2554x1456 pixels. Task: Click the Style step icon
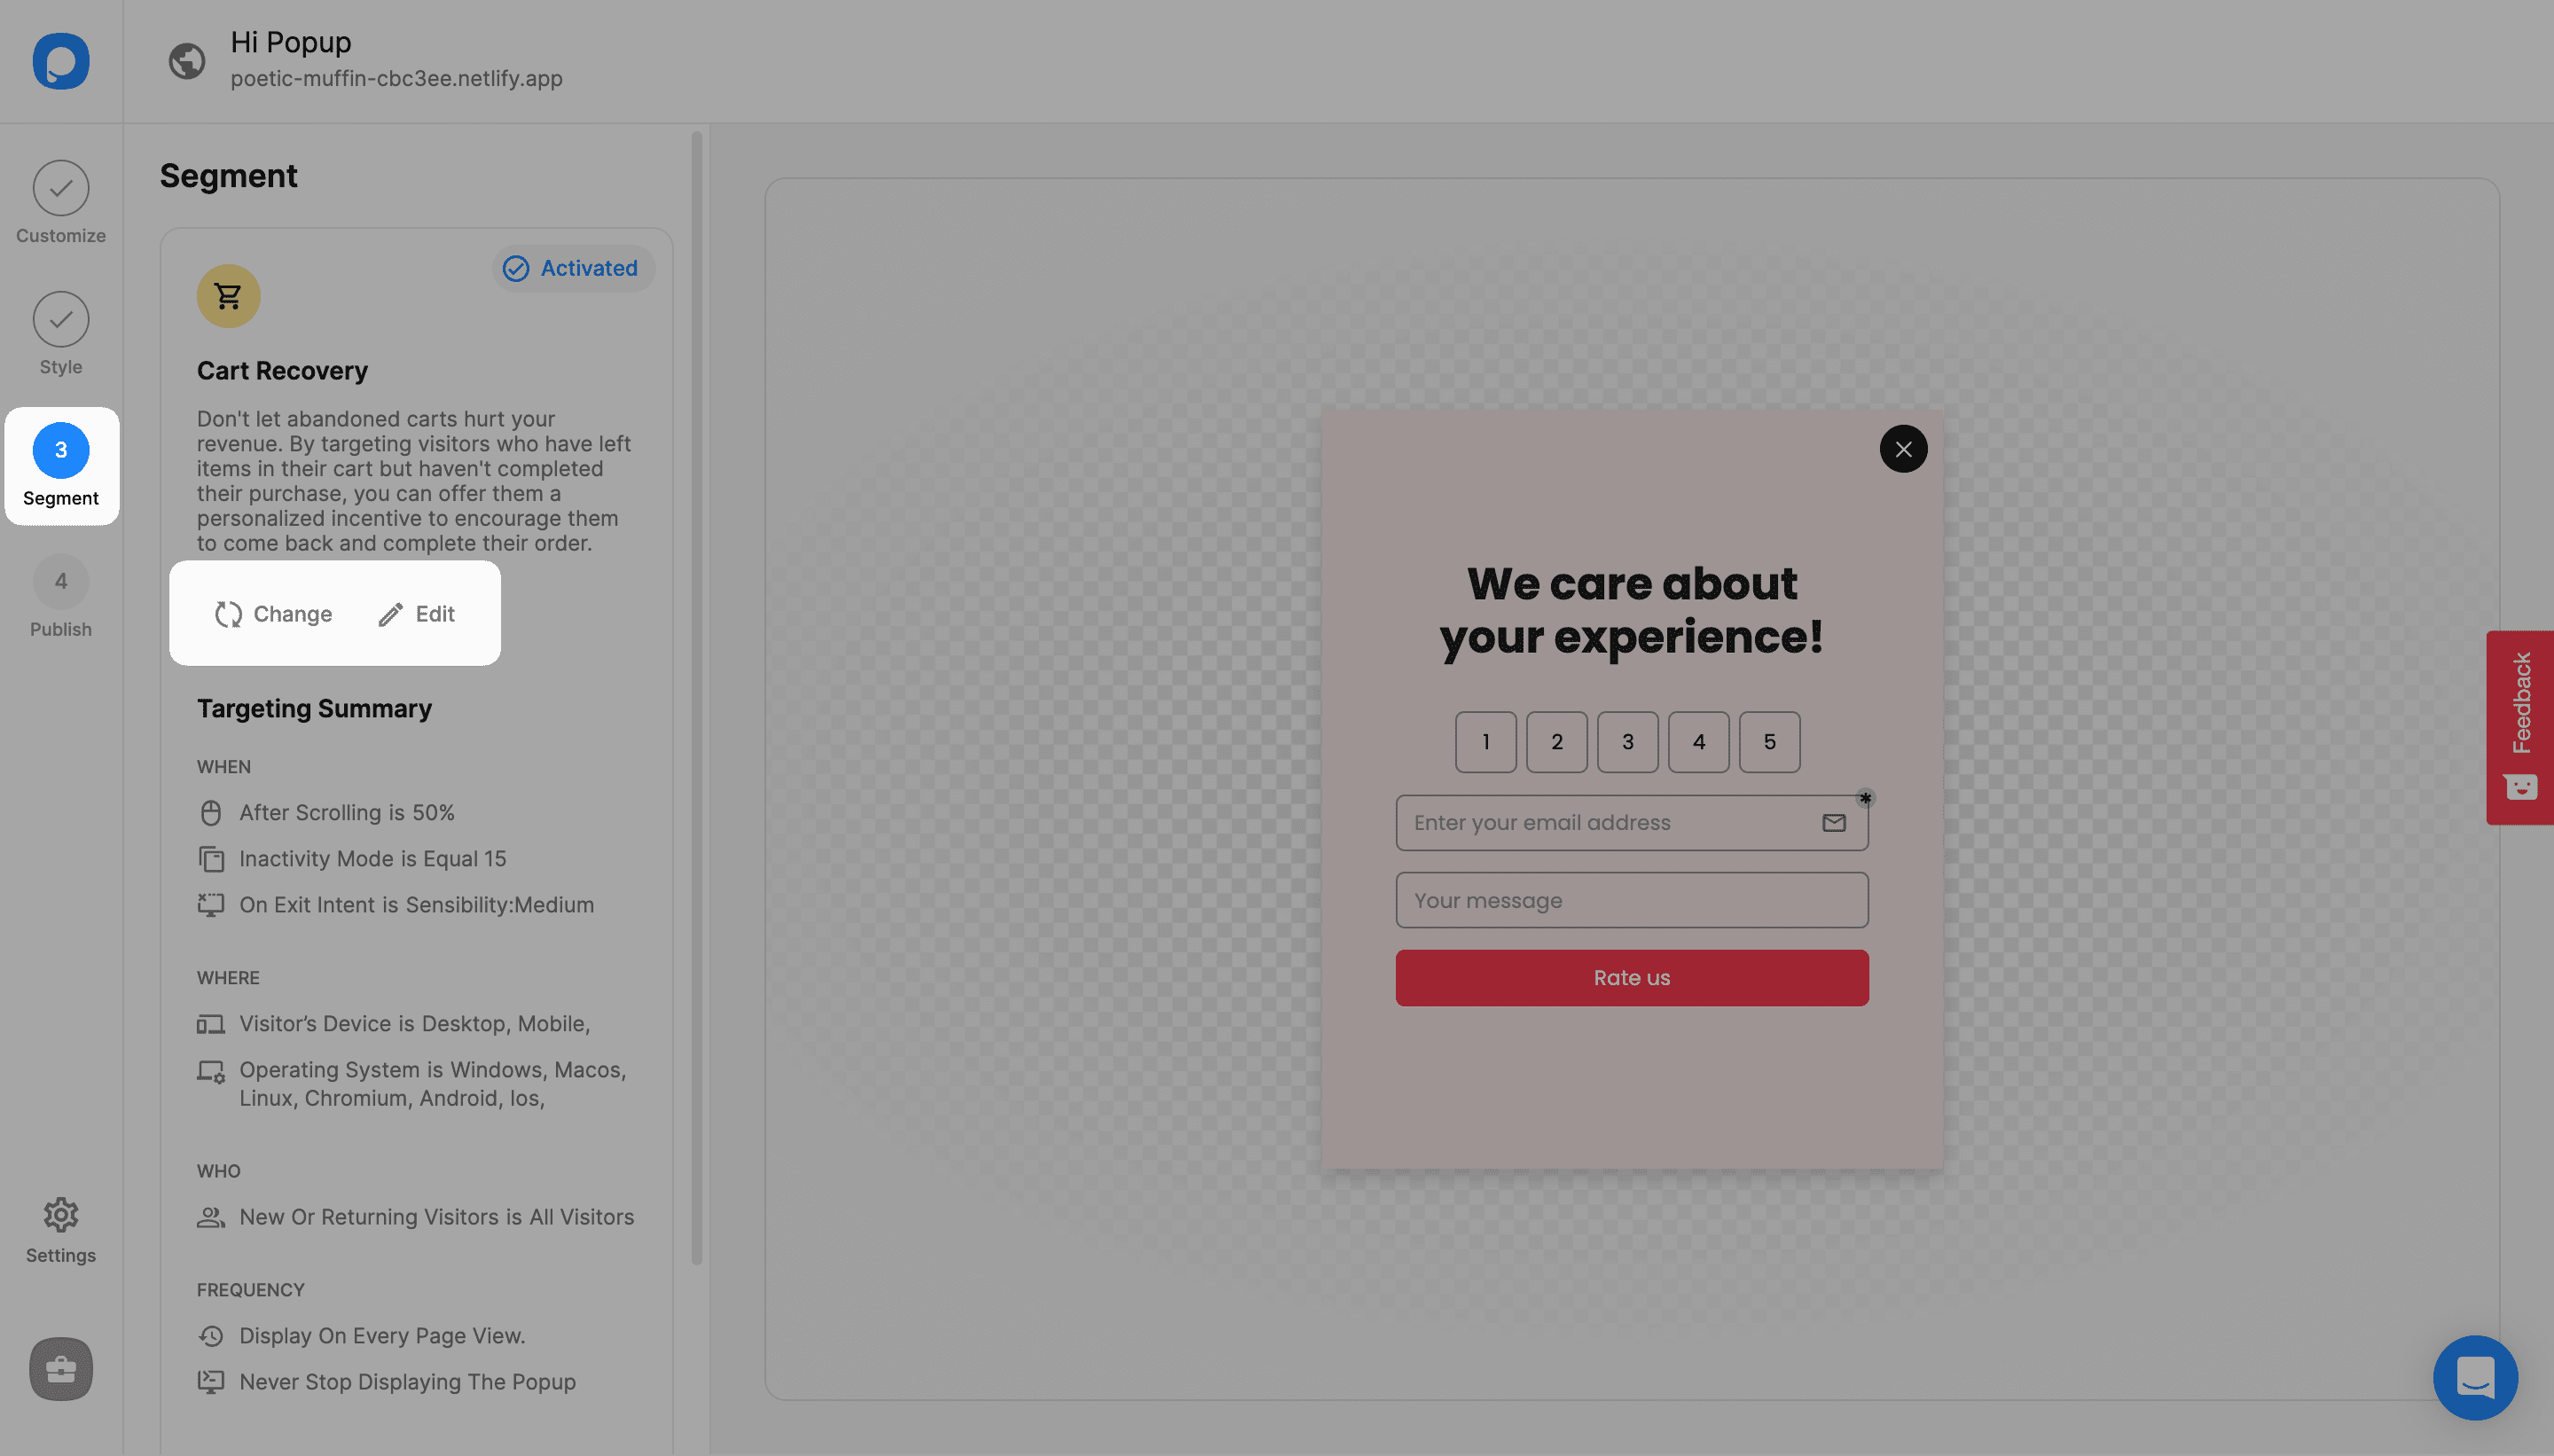point(61,319)
